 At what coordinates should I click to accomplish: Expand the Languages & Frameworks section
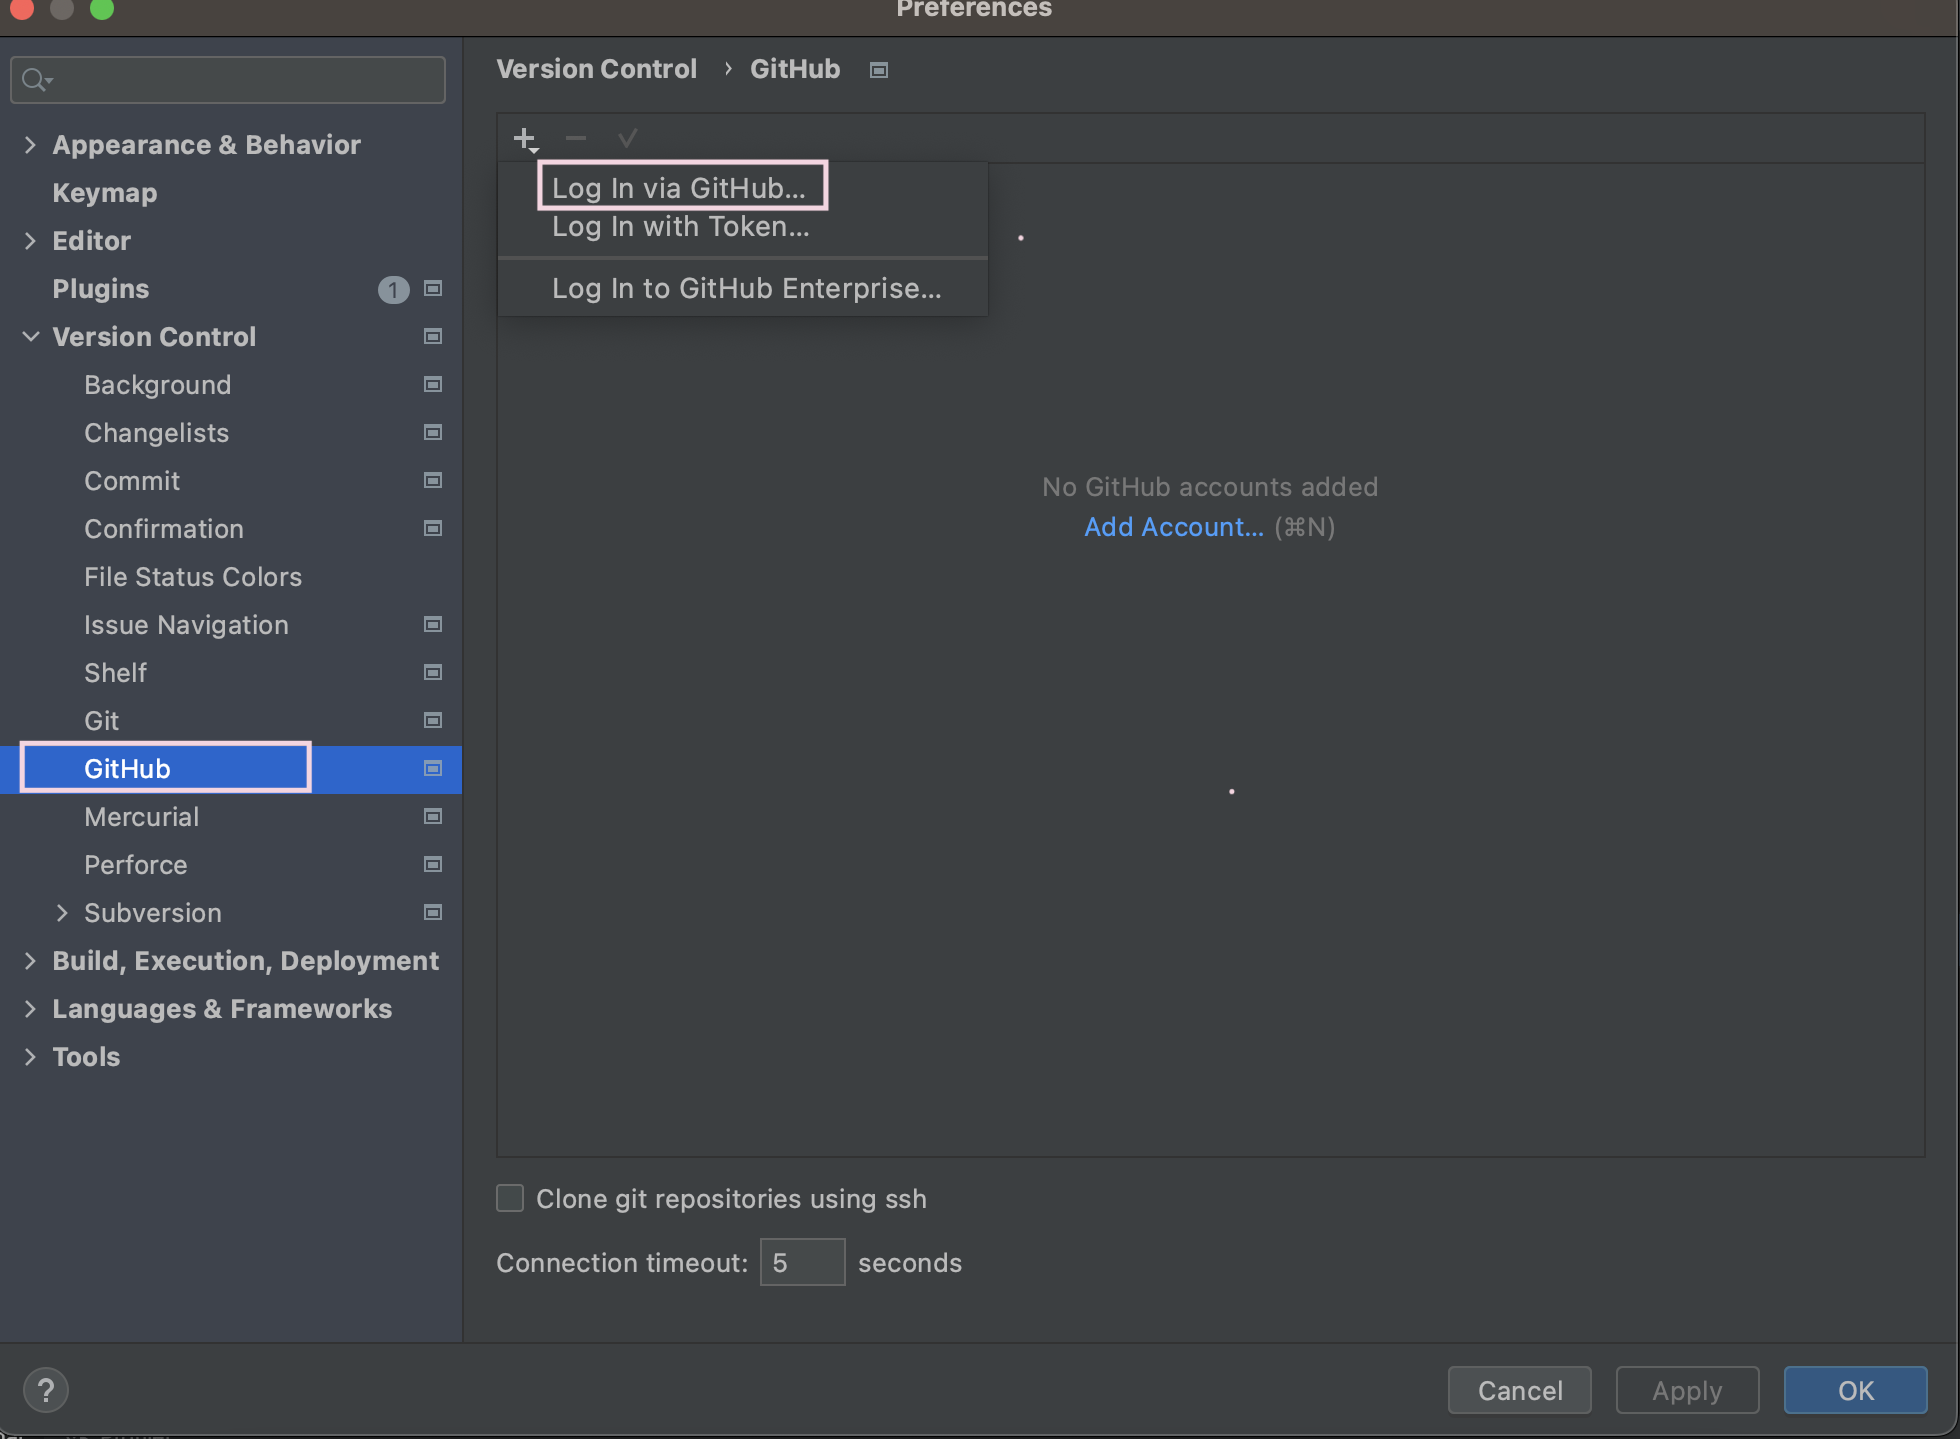[30, 1009]
